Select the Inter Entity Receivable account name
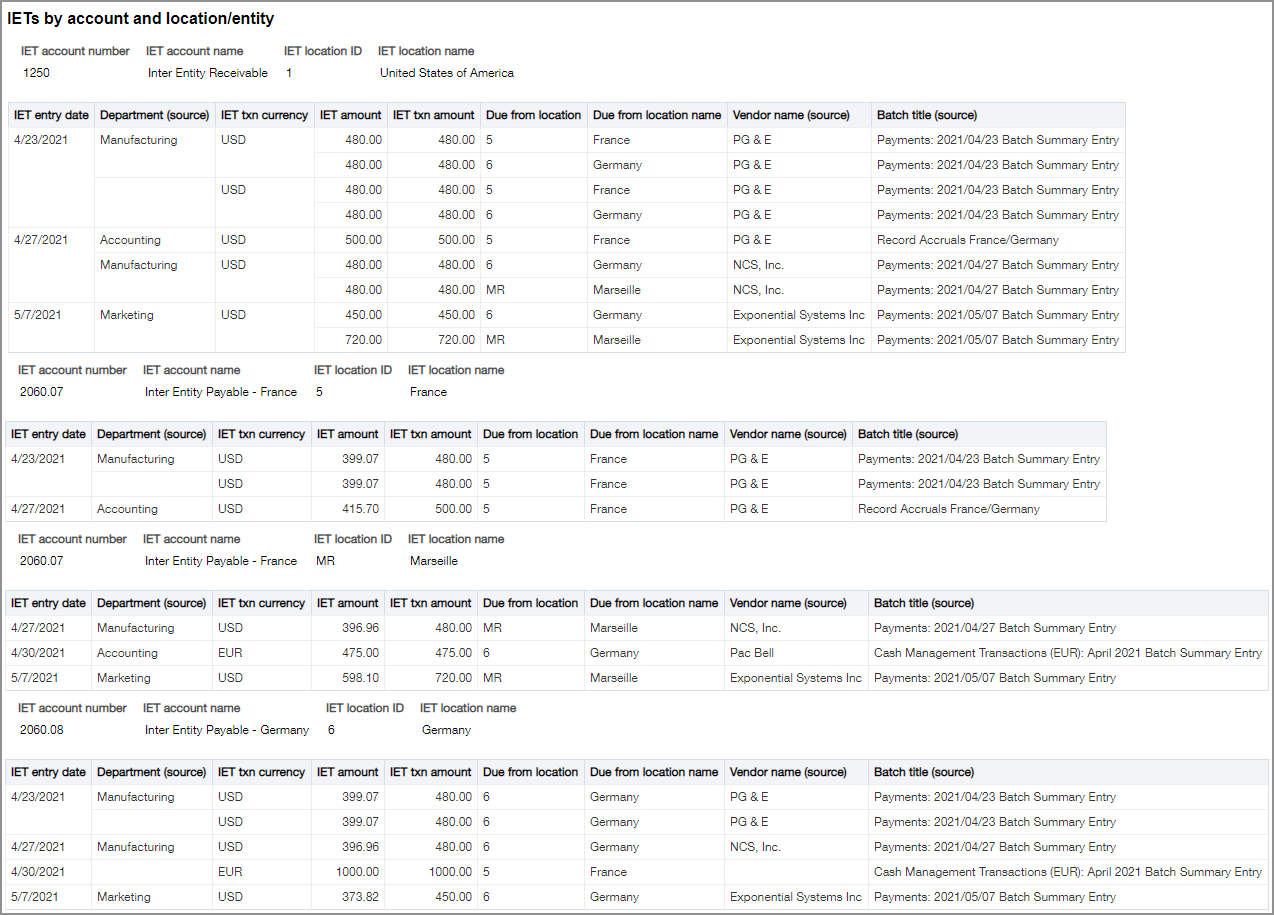Screen dimensions: 1274x915 tap(207, 72)
